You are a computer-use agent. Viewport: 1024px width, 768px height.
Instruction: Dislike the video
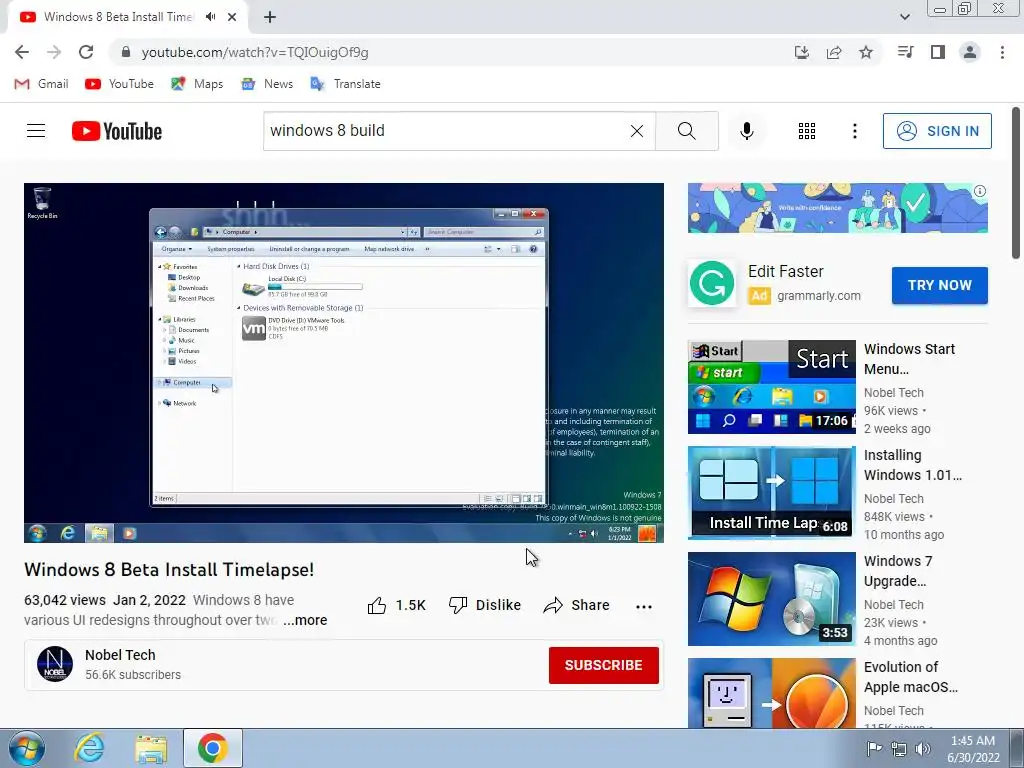coord(485,605)
